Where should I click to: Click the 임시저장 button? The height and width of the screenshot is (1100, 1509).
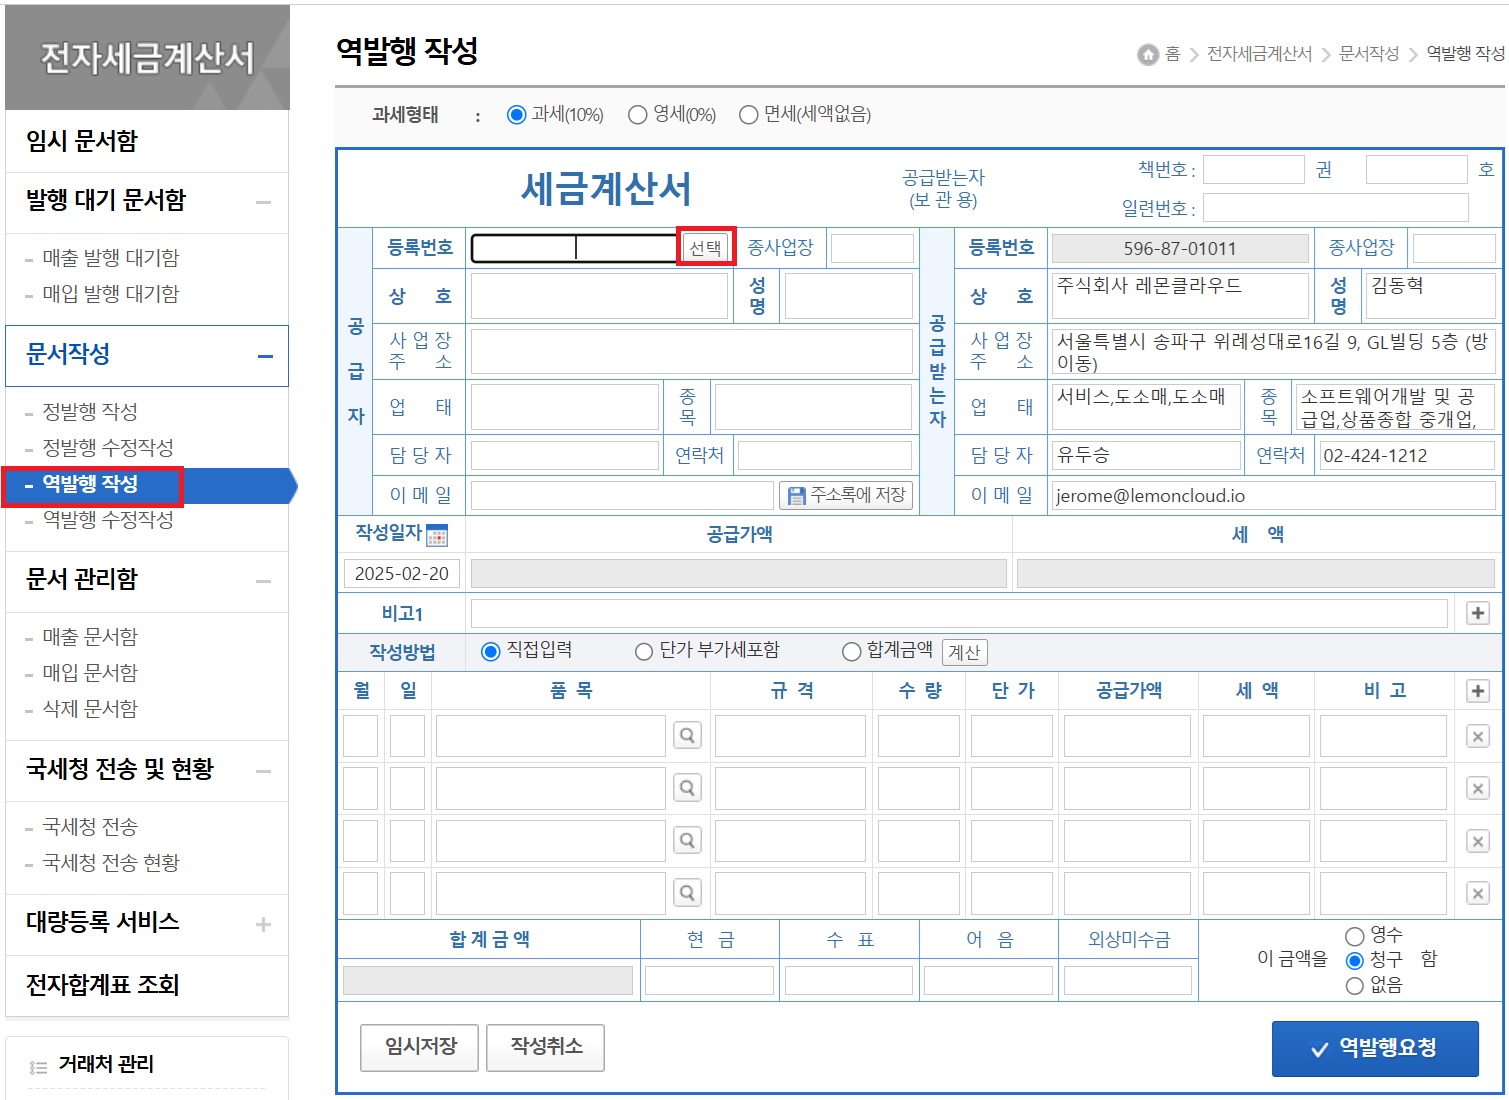(420, 1047)
